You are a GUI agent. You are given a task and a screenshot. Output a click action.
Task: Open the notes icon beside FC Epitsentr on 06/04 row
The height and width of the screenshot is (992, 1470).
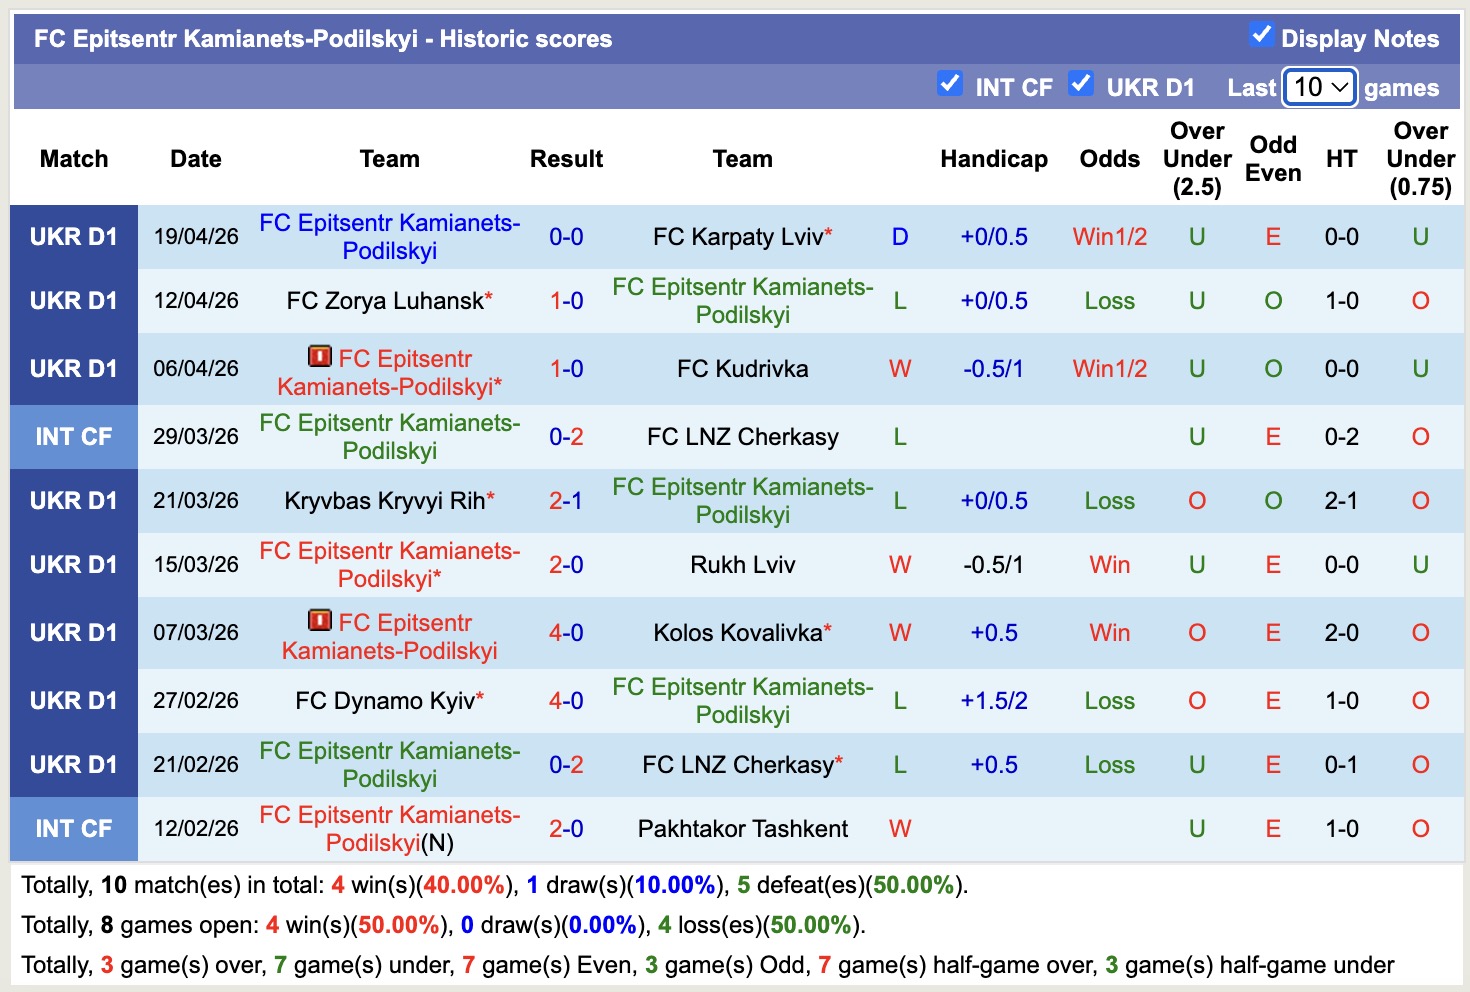pyautogui.click(x=320, y=355)
